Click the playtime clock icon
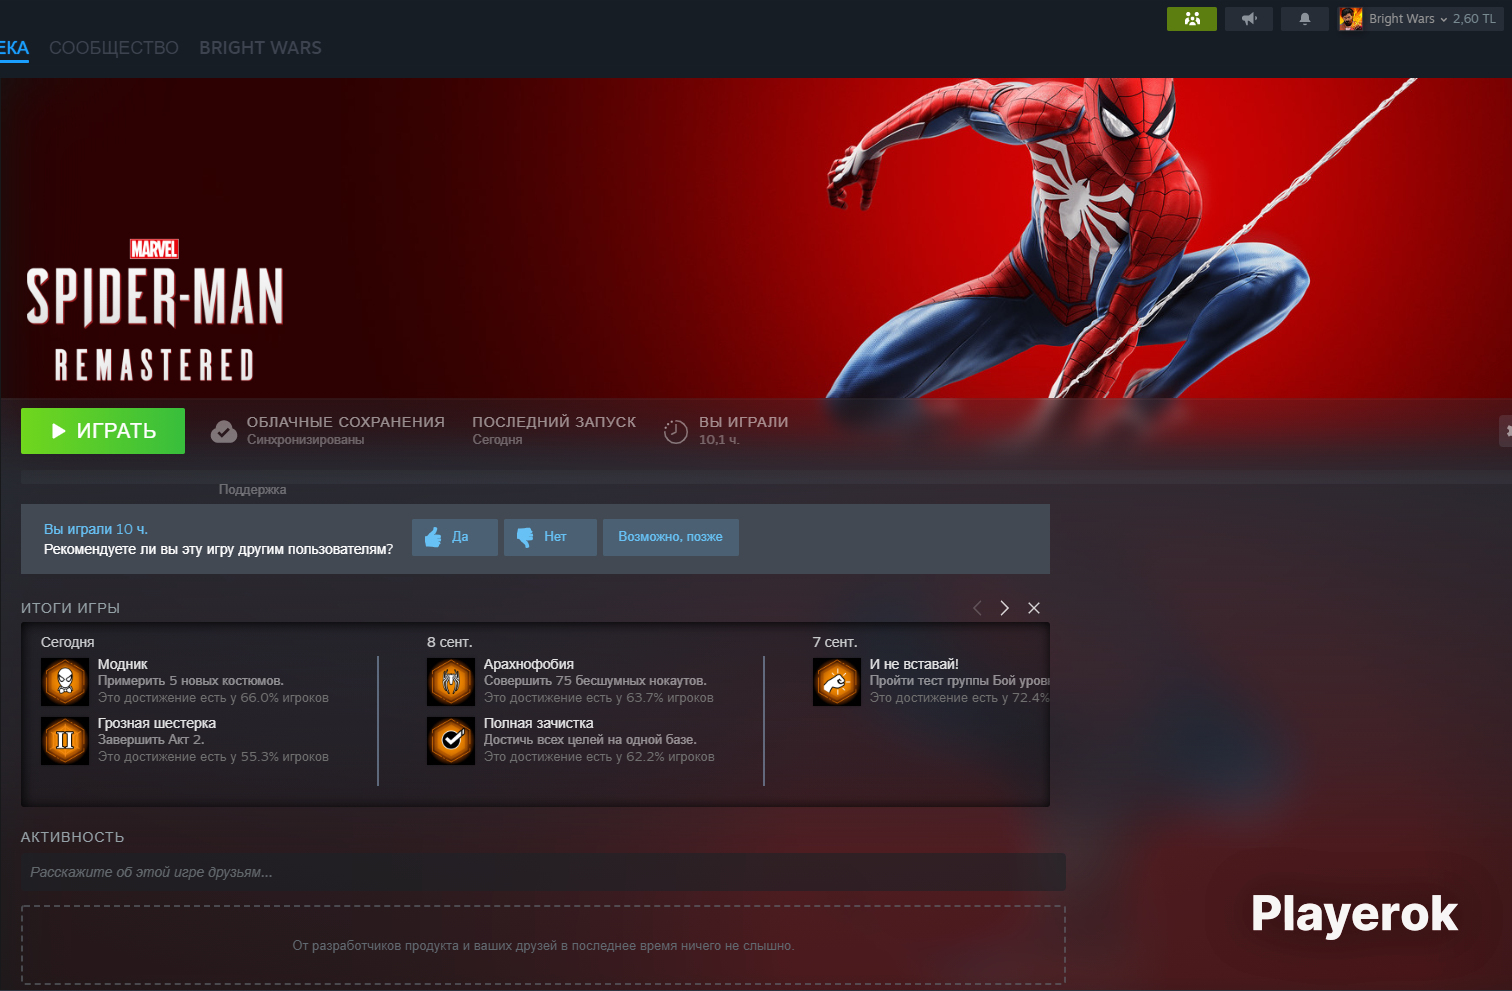The height and width of the screenshot is (991, 1512). tap(676, 431)
